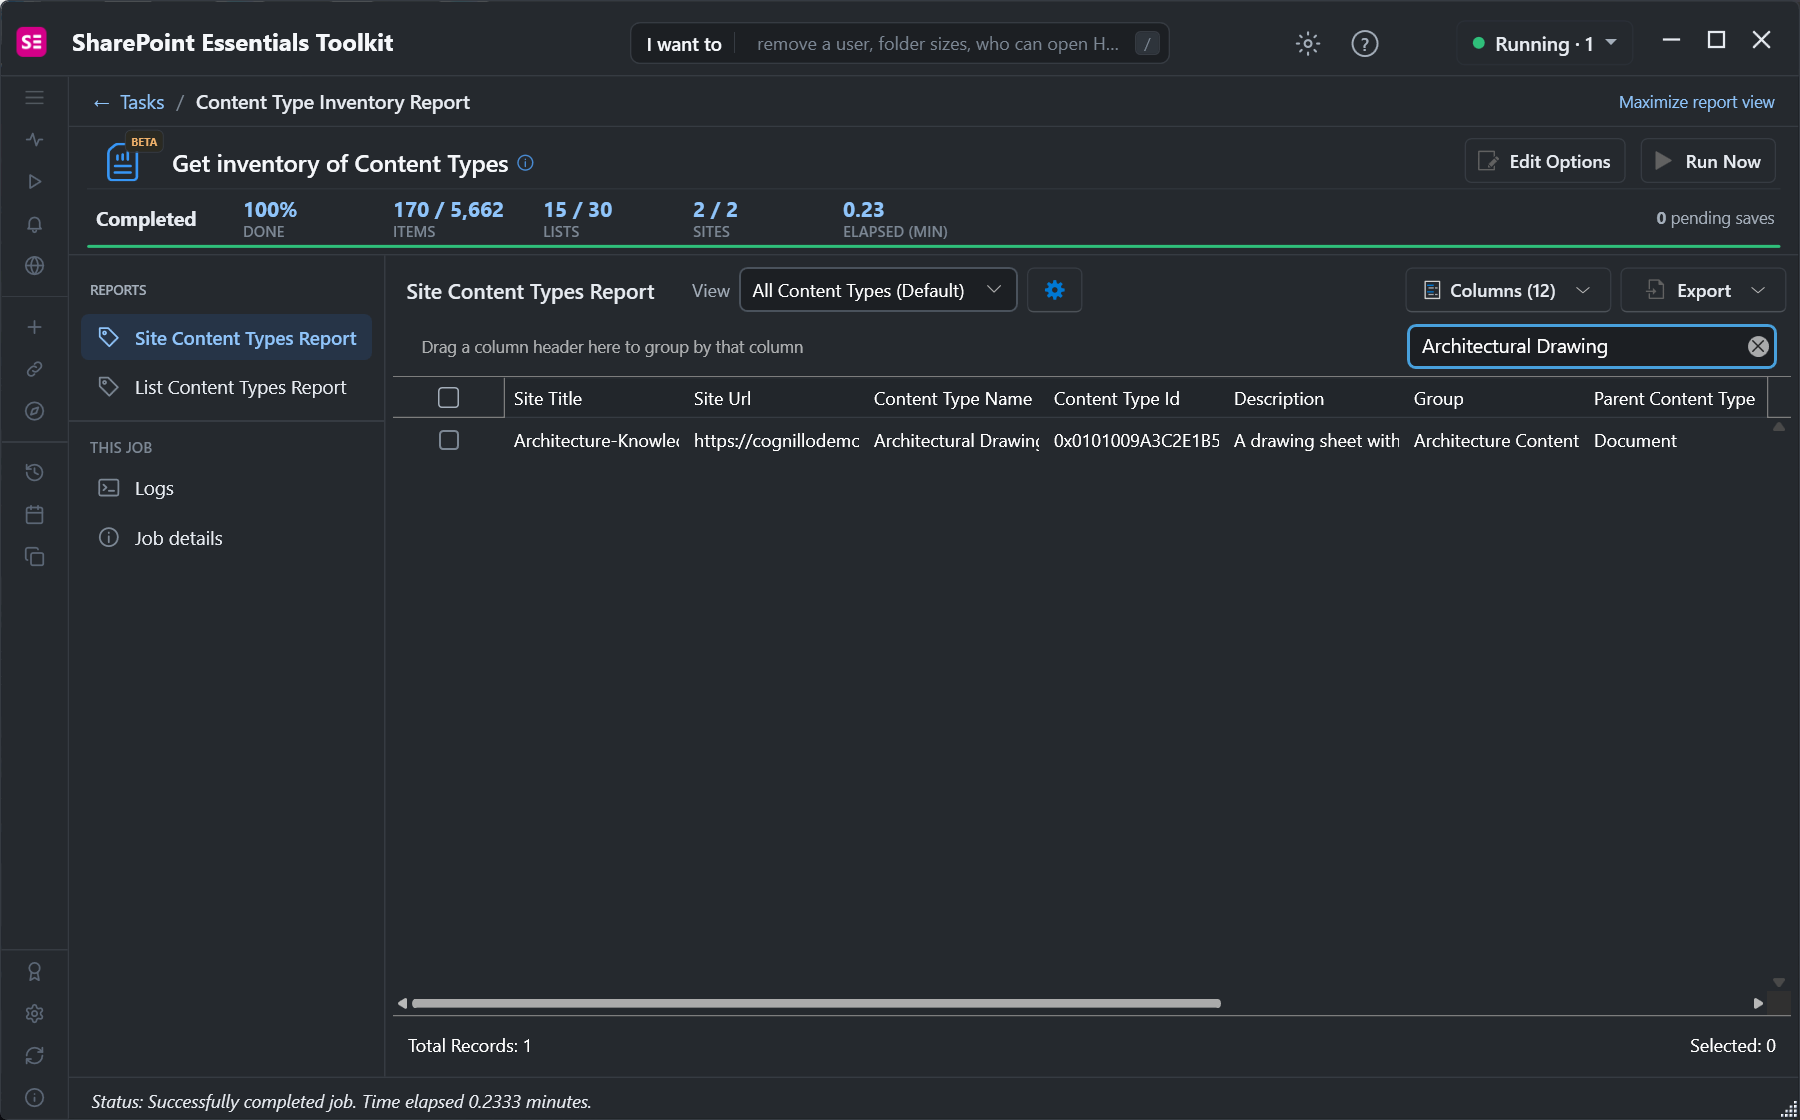Click the globe icon in the left sidebar
The height and width of the screenshot is (1120, 1800).
coord(34,266)
